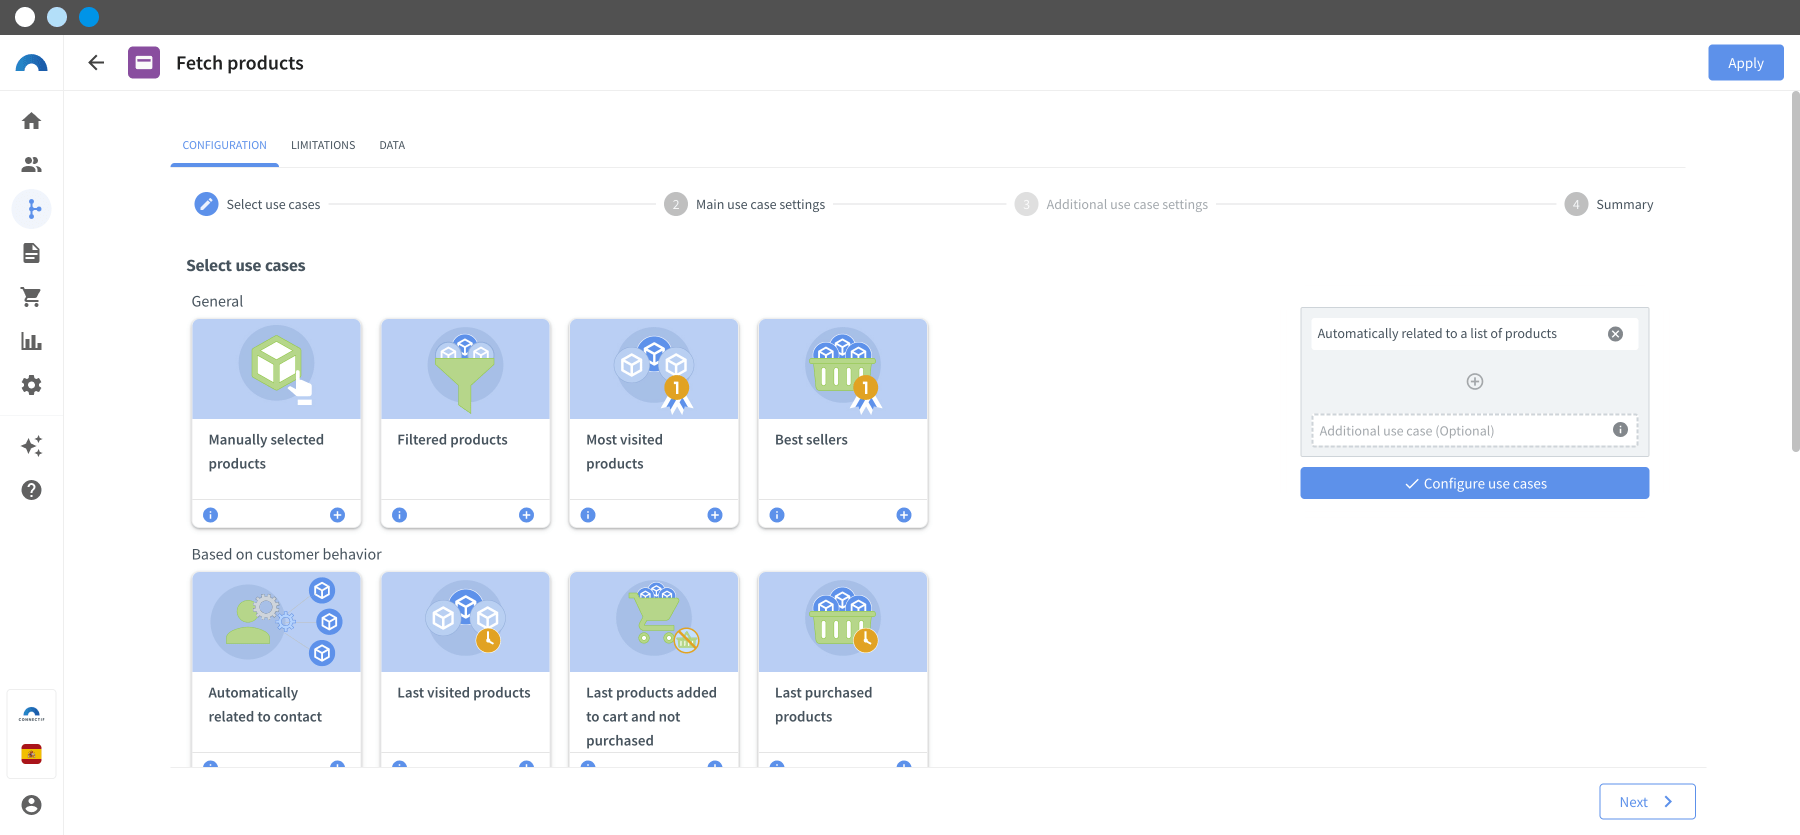Go to Select use cases step
This screenshot has width=1800, height=835.
tap(258, 204)
